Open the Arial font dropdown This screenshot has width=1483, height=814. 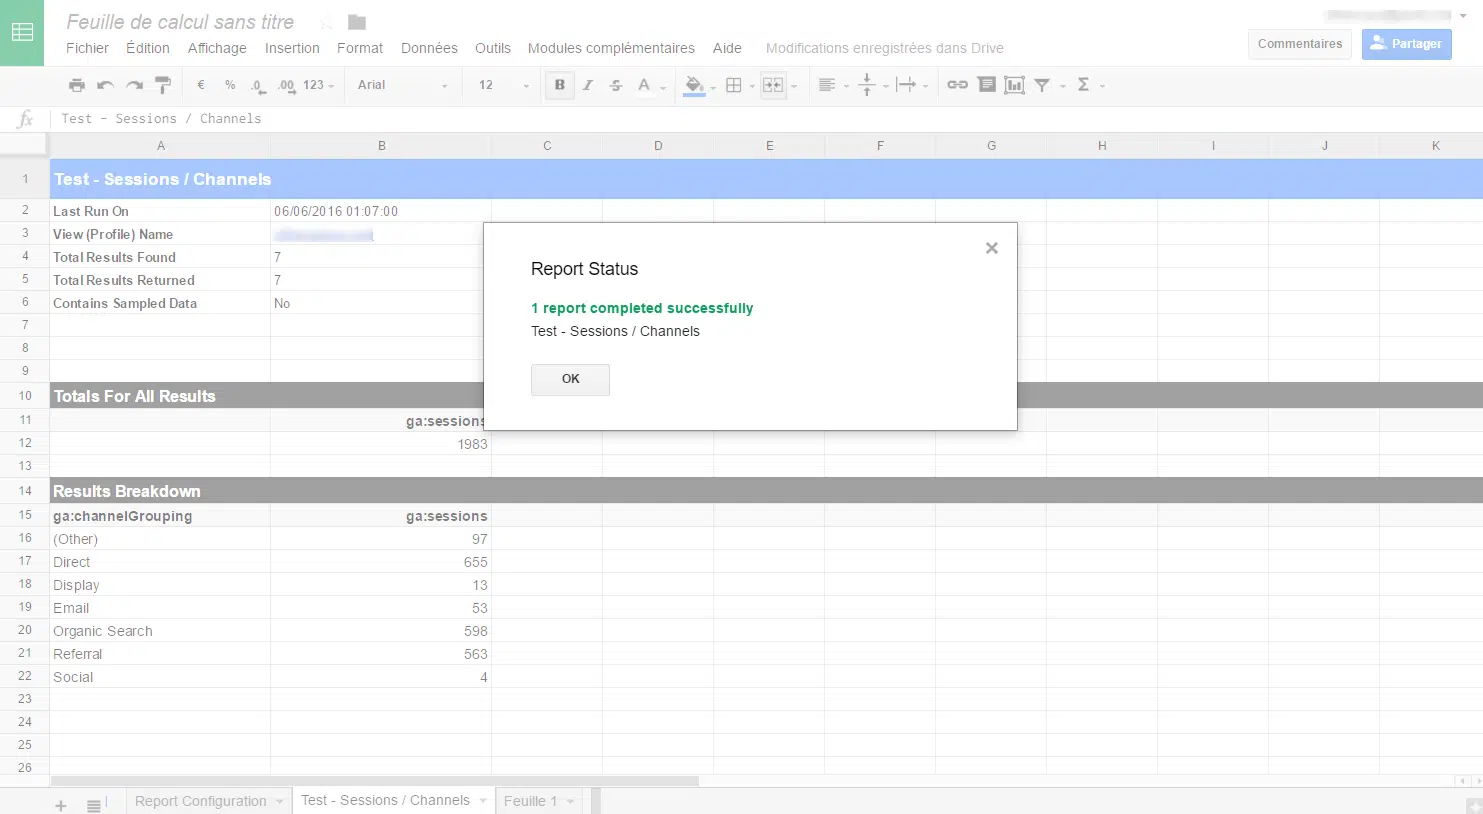[x=402, y=85]
